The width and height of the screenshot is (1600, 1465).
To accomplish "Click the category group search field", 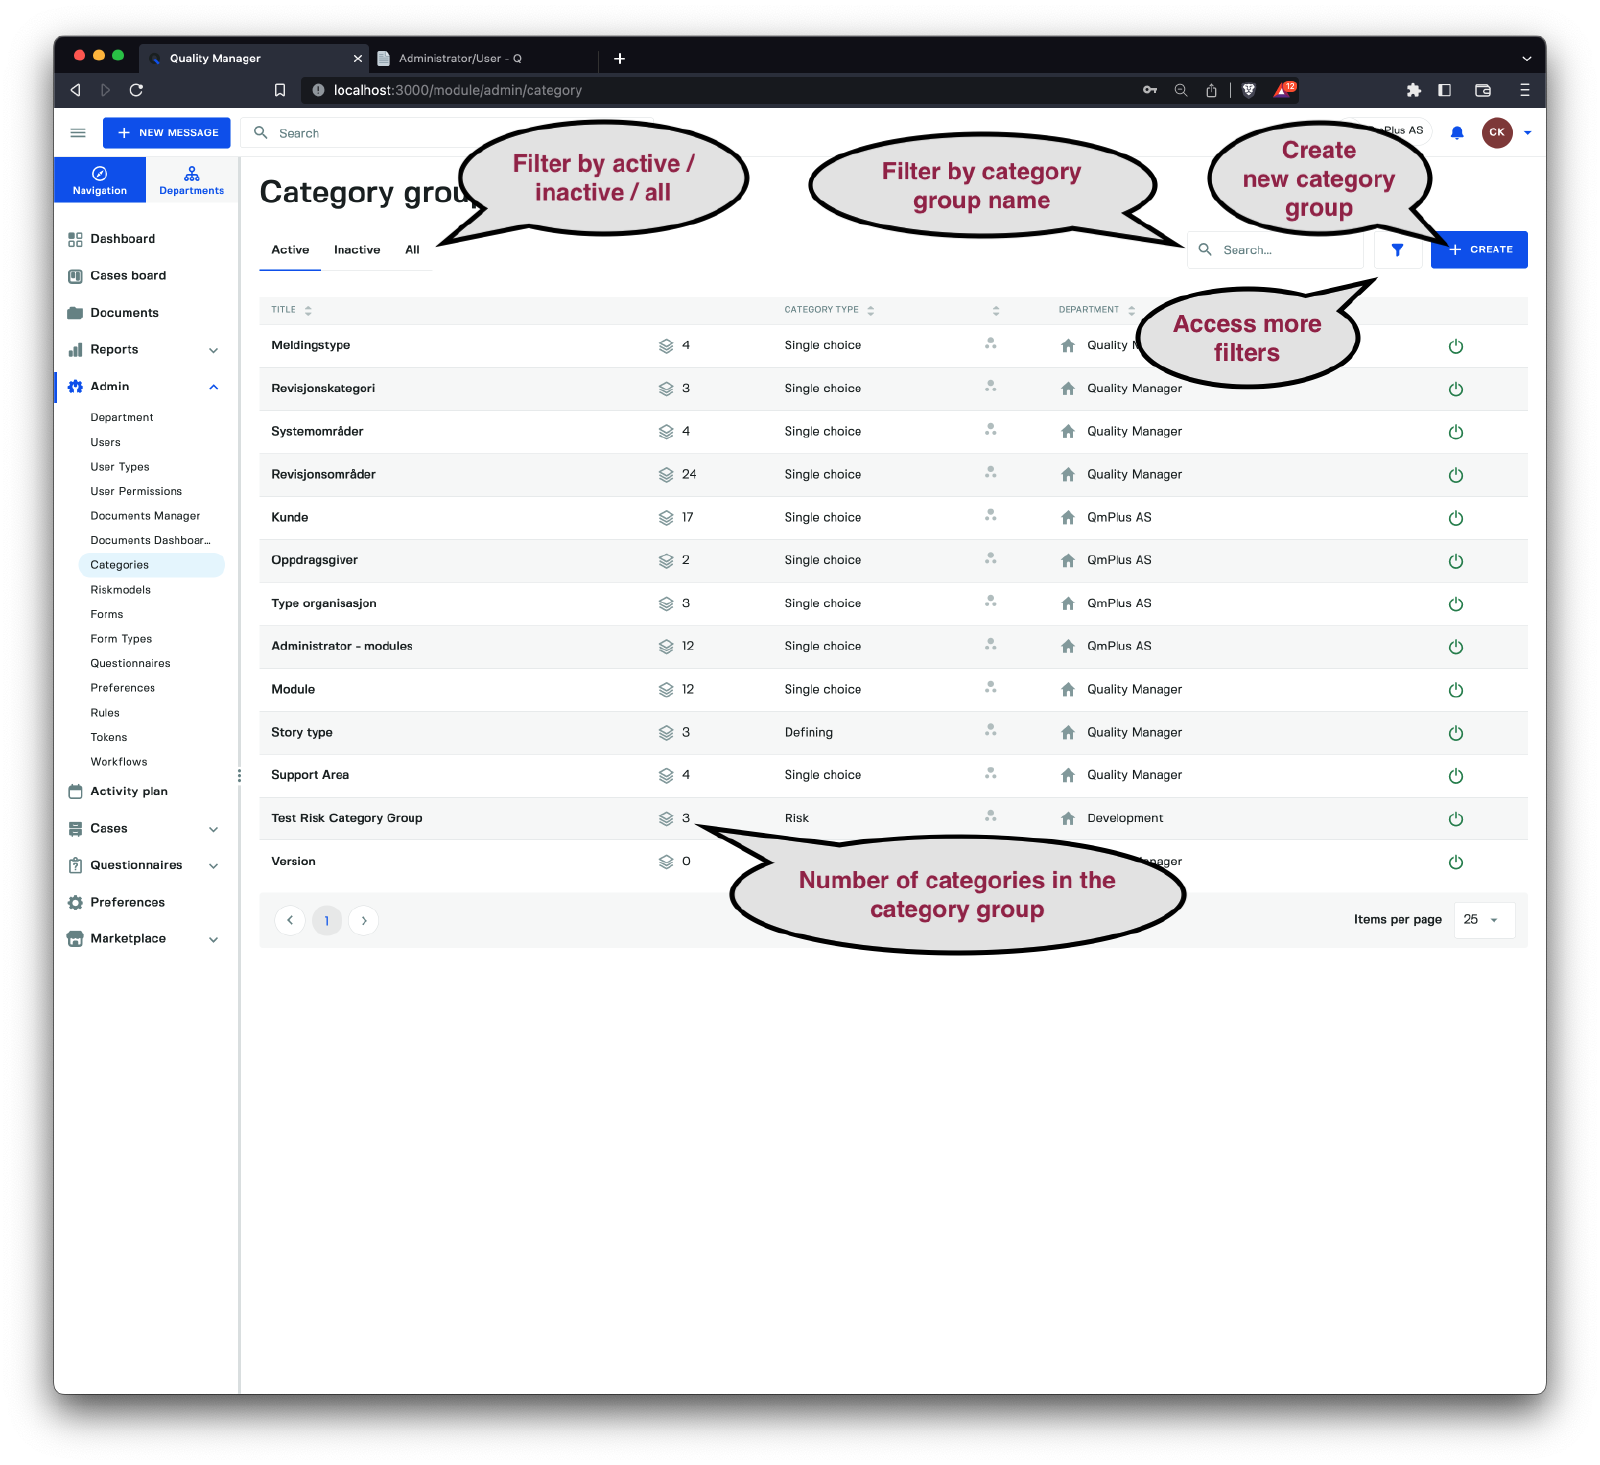I will (x=1285, y=250).
